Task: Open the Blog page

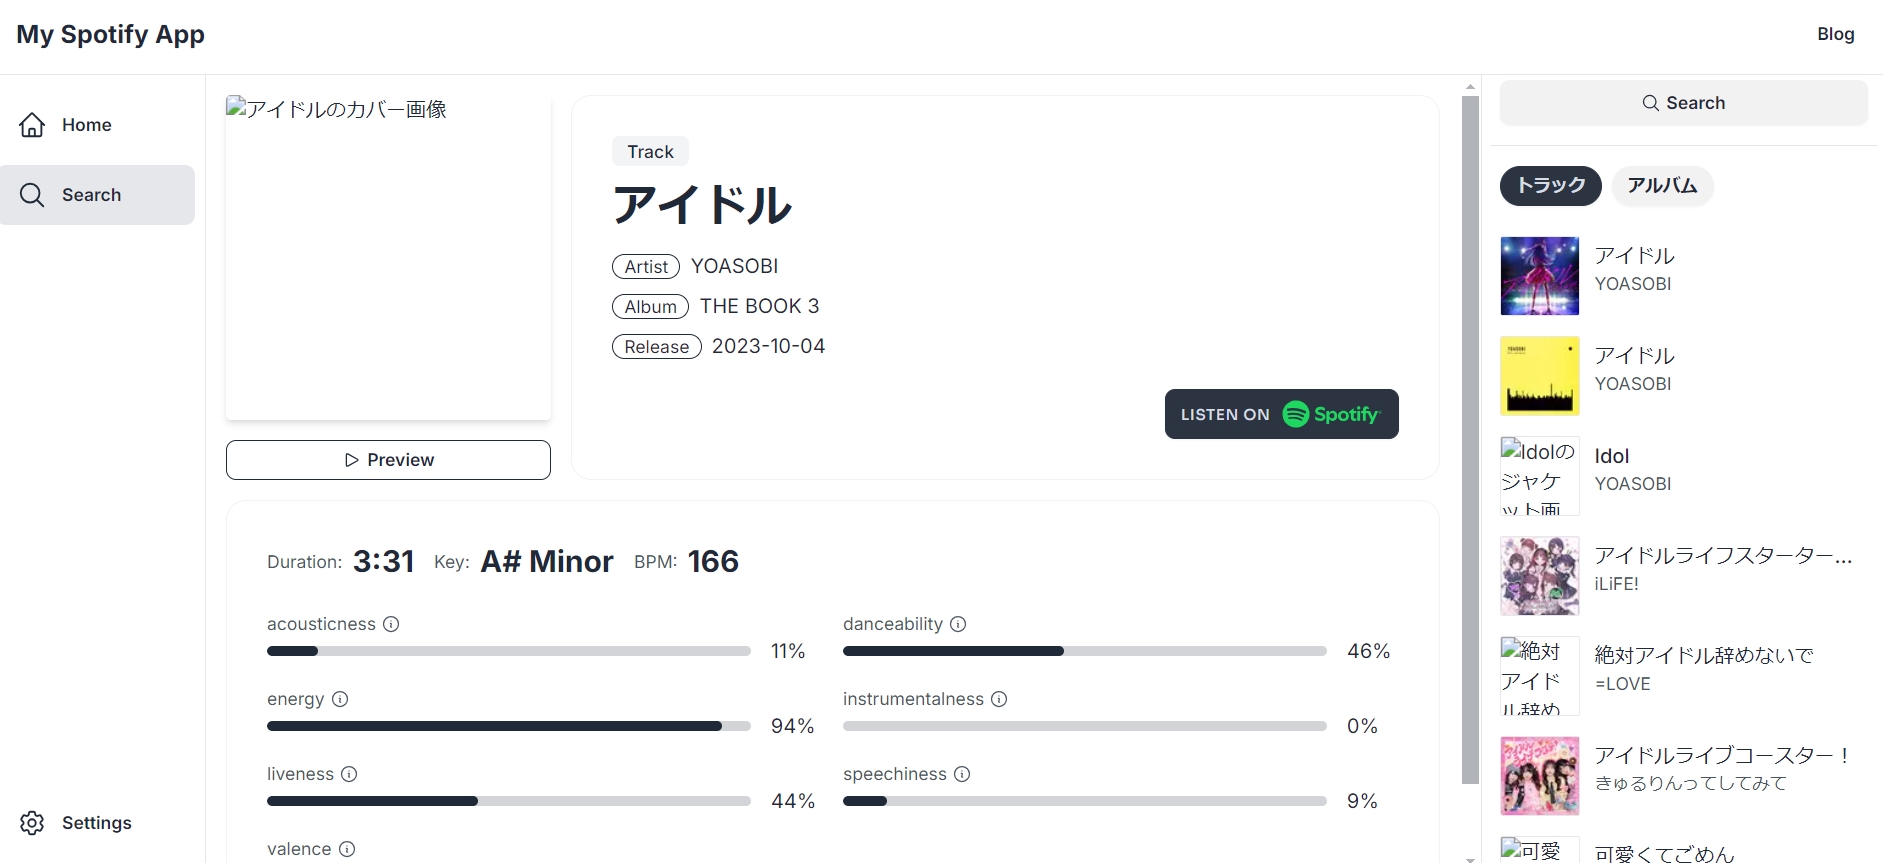Action: coord(1836,33)
